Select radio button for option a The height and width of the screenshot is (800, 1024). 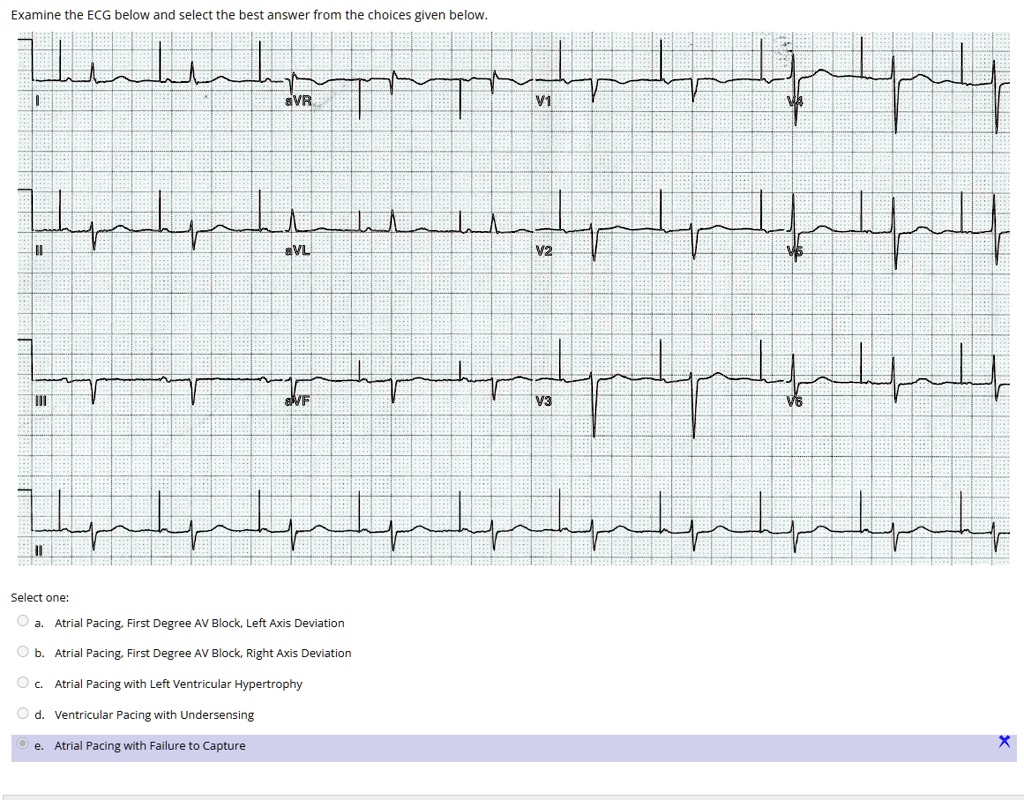(x=22, y=620)
